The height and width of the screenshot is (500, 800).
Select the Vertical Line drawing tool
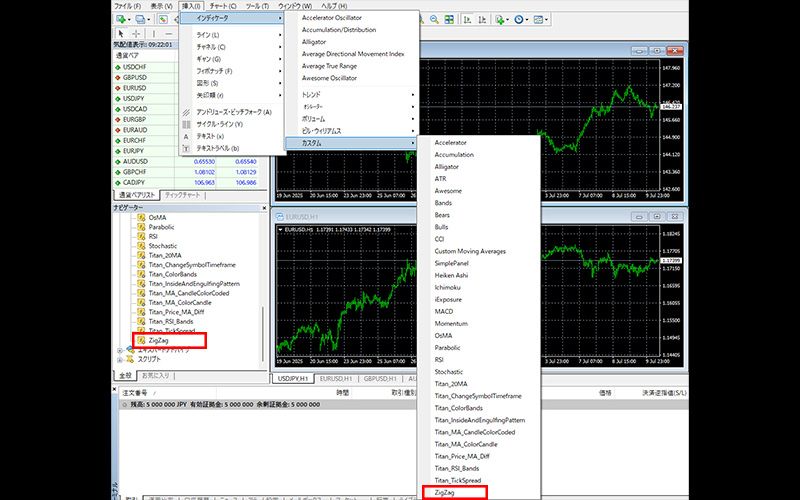[x=154, y=34]
